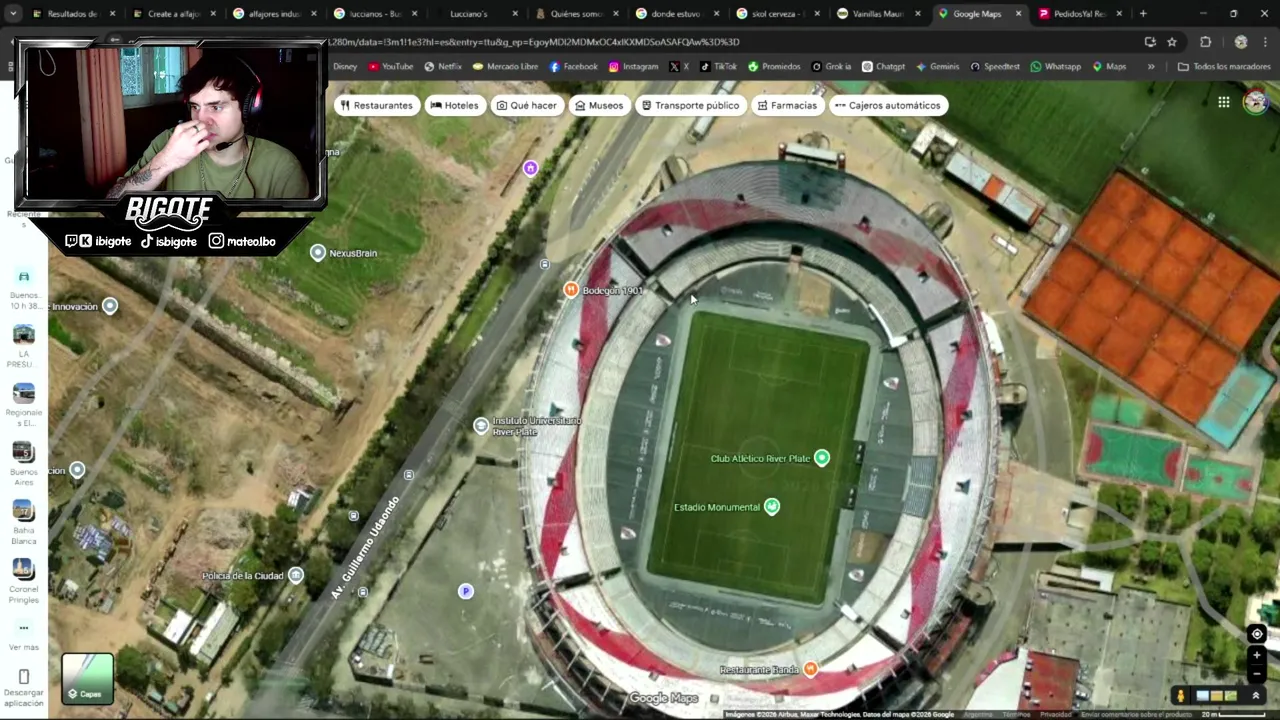Open Privacidad footer link

click(x=1055, y=715)
